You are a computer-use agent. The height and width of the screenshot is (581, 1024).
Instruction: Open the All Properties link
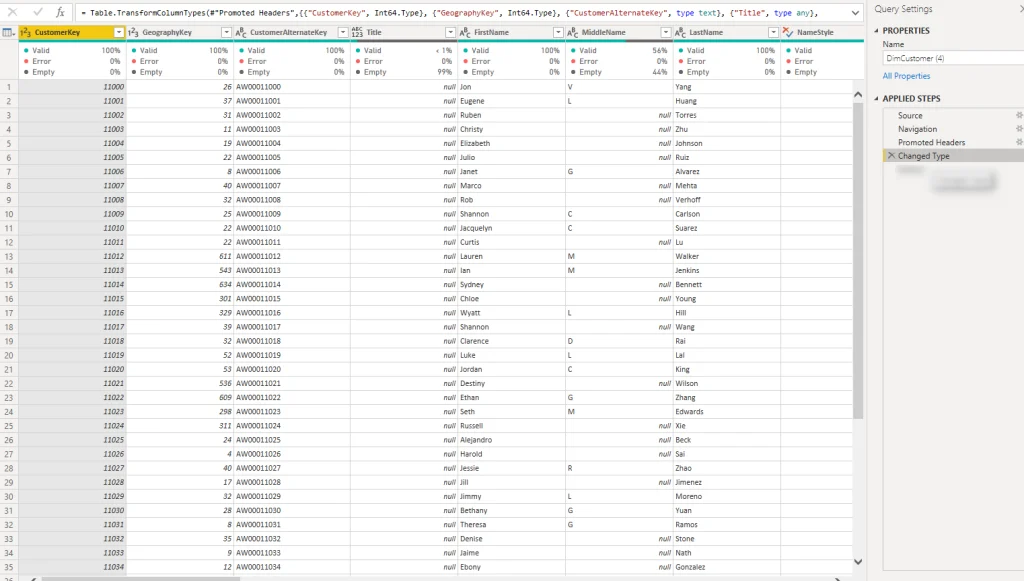[x=906, y=76]
